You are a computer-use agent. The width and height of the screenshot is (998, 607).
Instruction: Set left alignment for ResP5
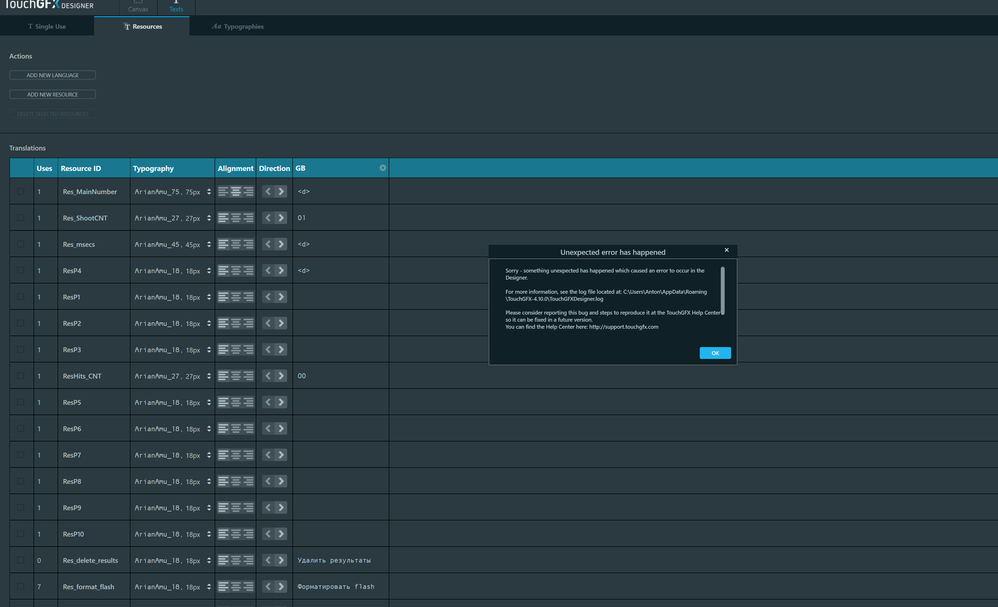223,402
